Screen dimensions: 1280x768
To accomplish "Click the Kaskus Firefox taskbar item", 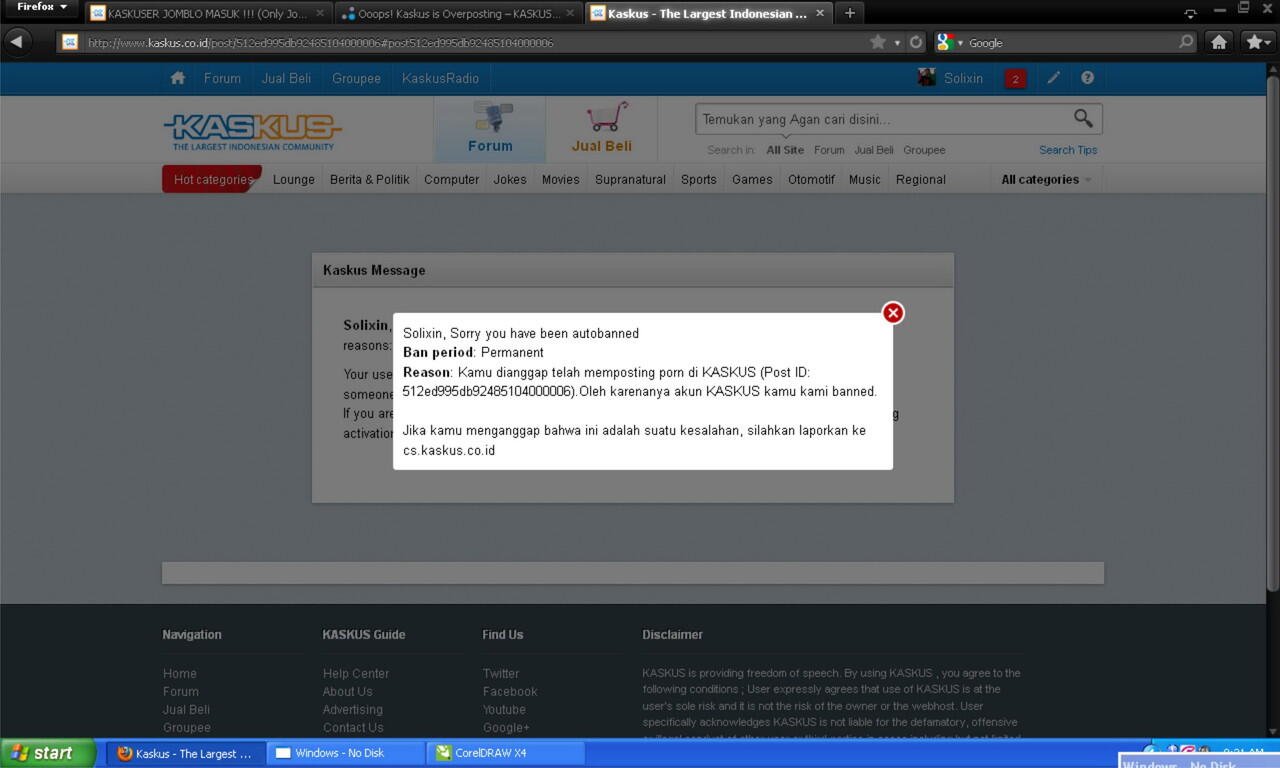I will tap(186, 753).
